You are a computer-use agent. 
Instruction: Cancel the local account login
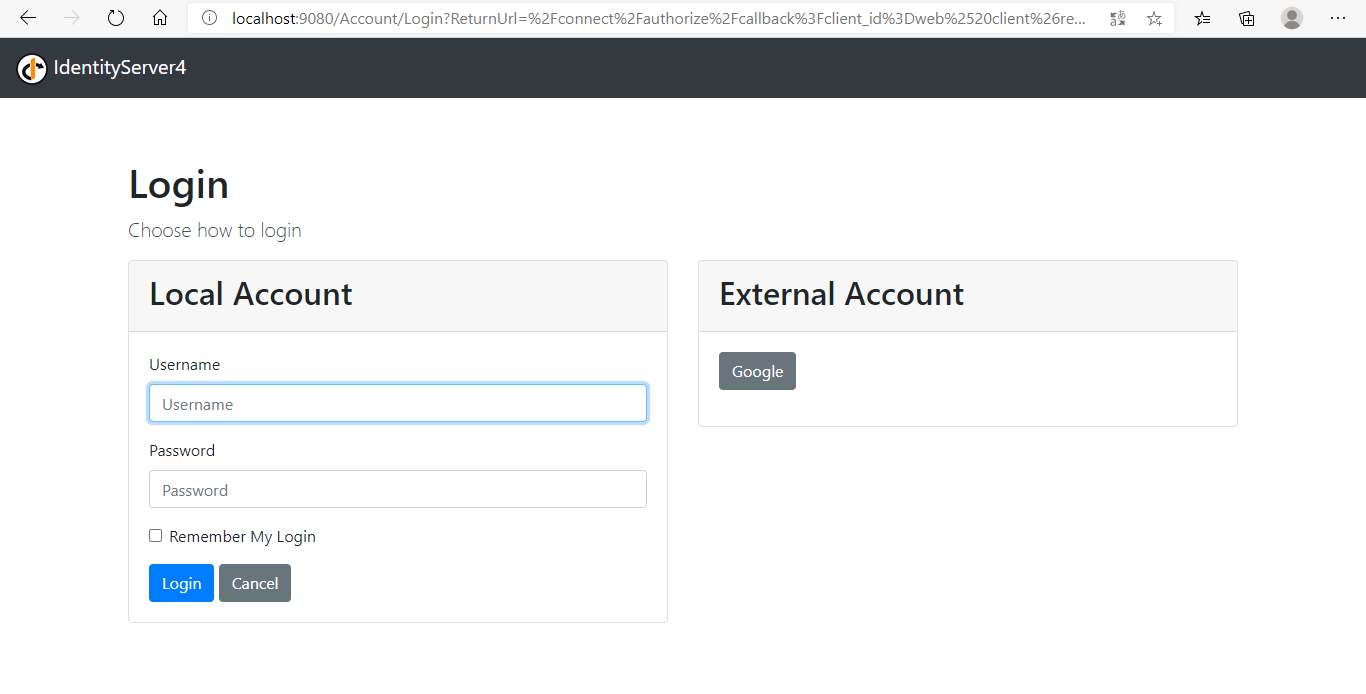click(x=255, y=583)
